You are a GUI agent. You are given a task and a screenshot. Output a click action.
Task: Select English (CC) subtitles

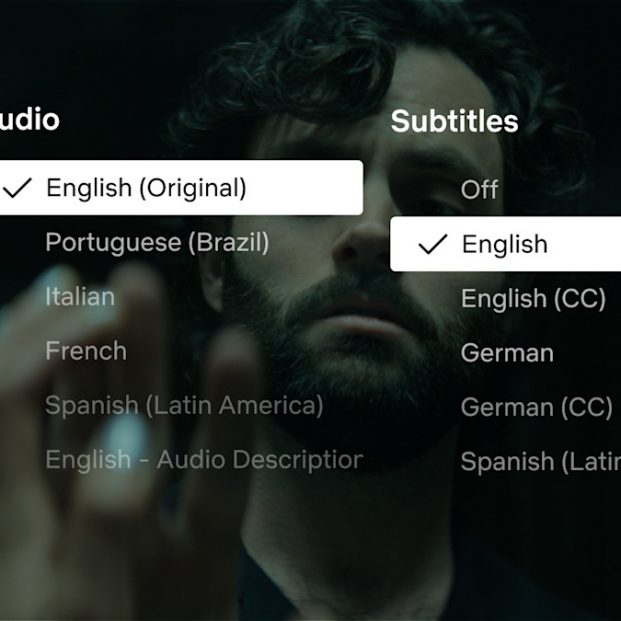532,299
